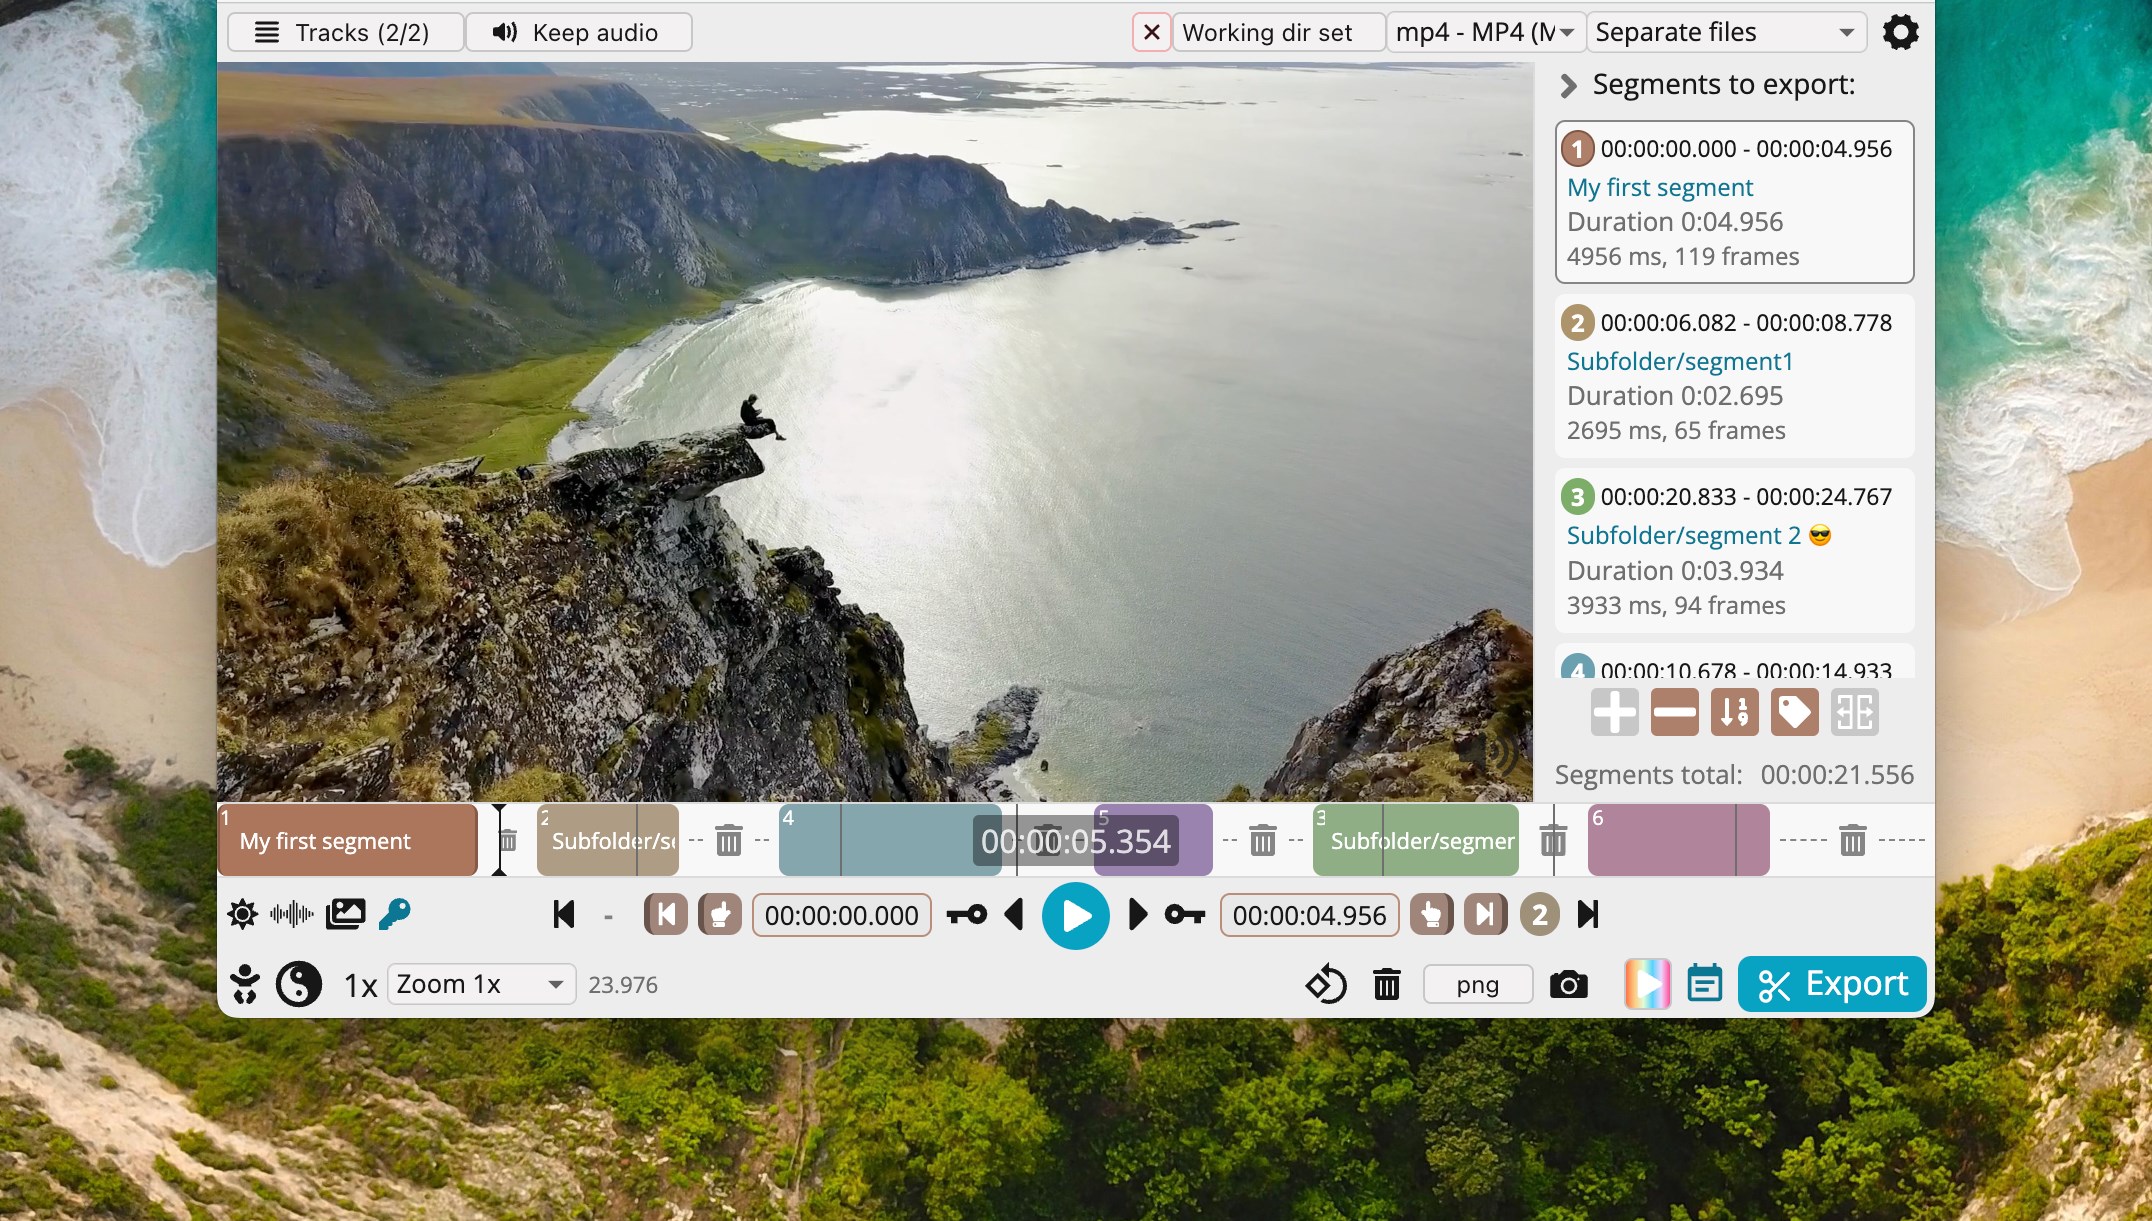Remove the current segment with the minus icon
Screen dimensions: 2152x1221
pyautogui.click(x=1673, y=711)
